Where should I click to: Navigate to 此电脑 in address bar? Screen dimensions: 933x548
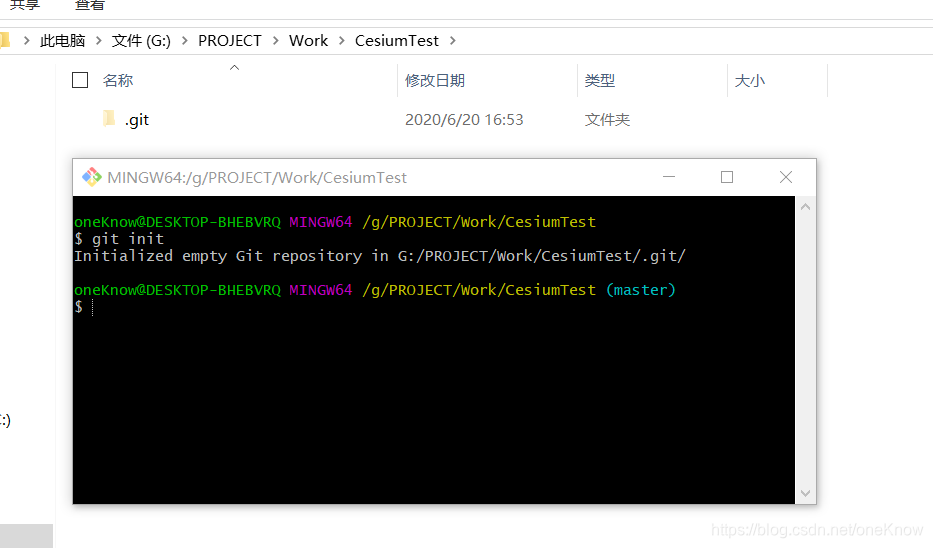click(62, 40)
